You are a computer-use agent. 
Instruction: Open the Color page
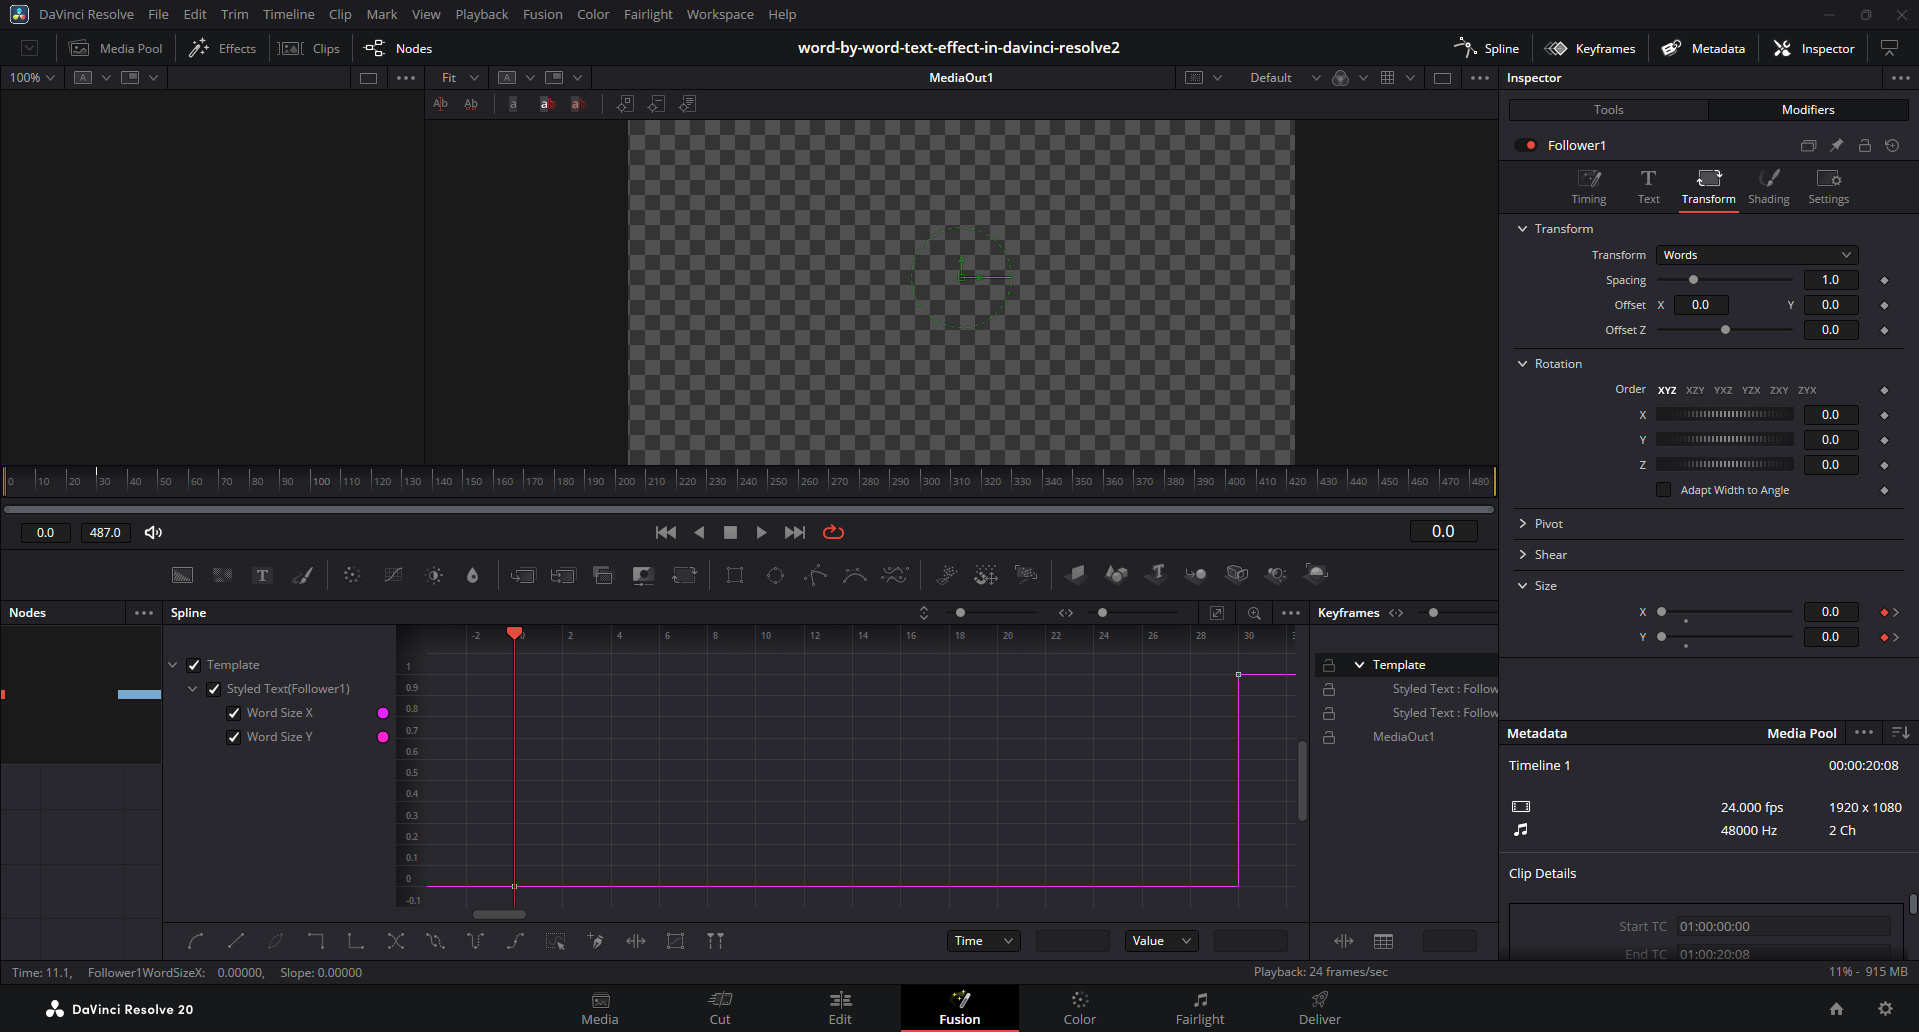1079,1008
